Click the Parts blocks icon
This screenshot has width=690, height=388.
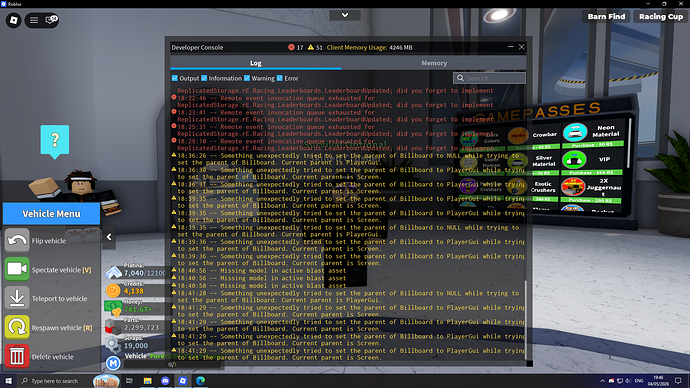pyautogui.click(x=113, y=327)
